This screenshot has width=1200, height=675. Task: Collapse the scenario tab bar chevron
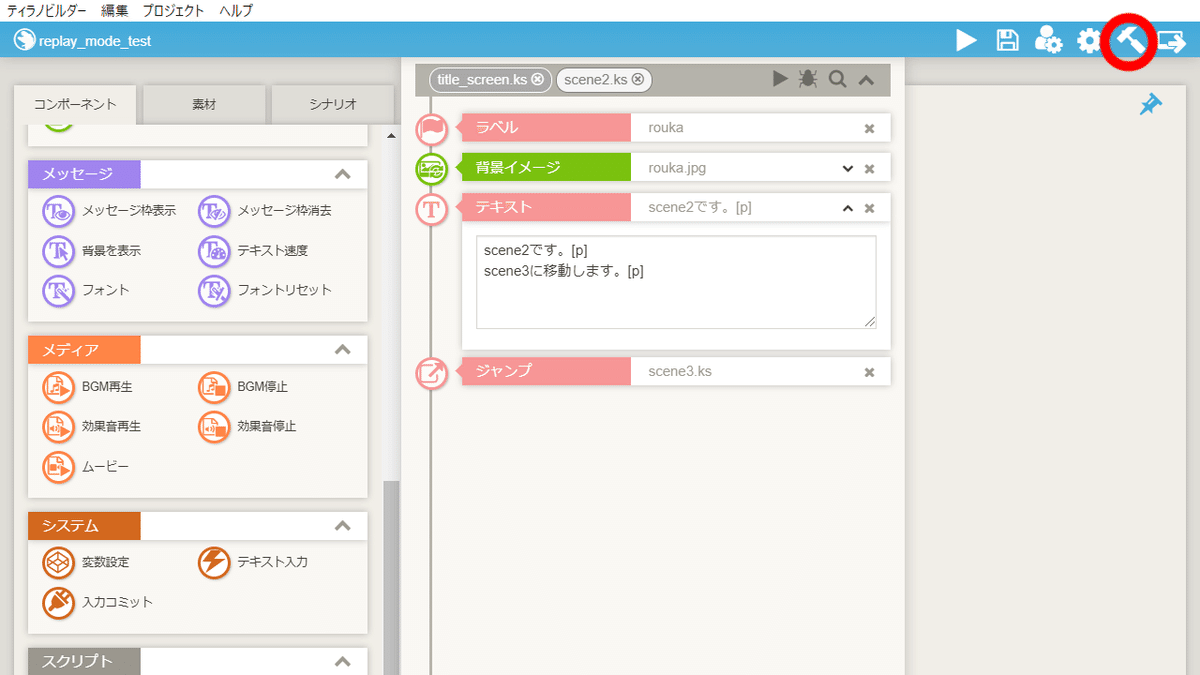tap(866, 79)
